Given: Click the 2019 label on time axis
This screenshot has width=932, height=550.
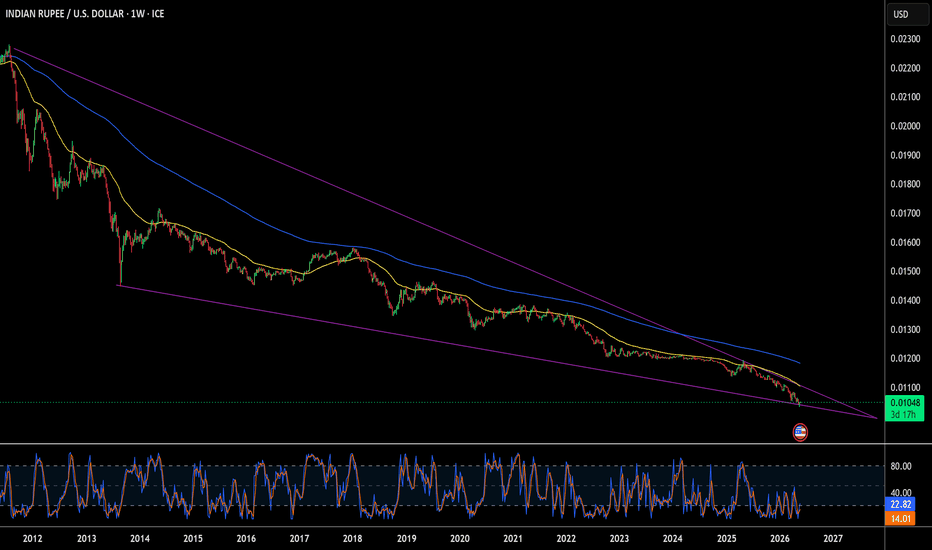Looking at the screenshot, I should coord(407,539).
